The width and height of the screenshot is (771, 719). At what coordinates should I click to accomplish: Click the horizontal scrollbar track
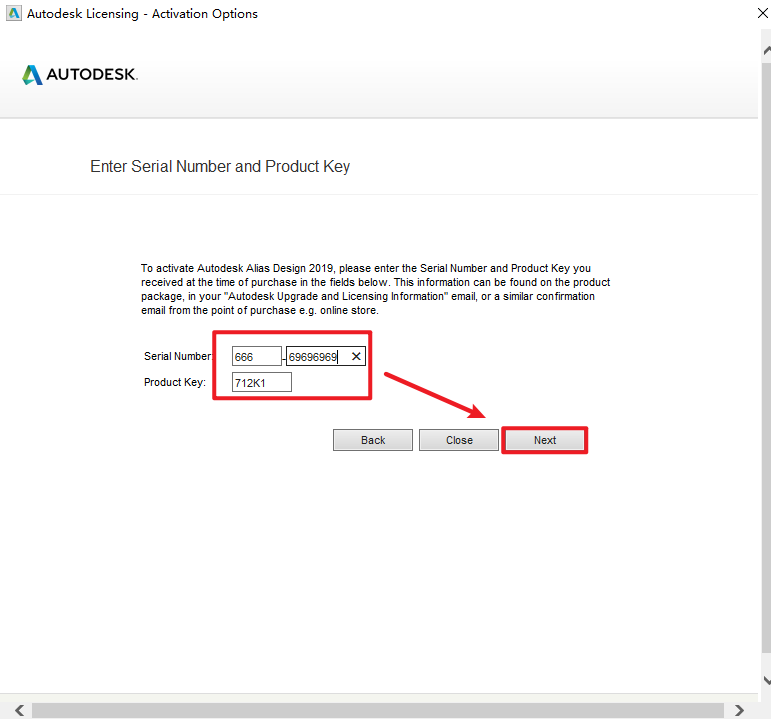coord(378,710)
